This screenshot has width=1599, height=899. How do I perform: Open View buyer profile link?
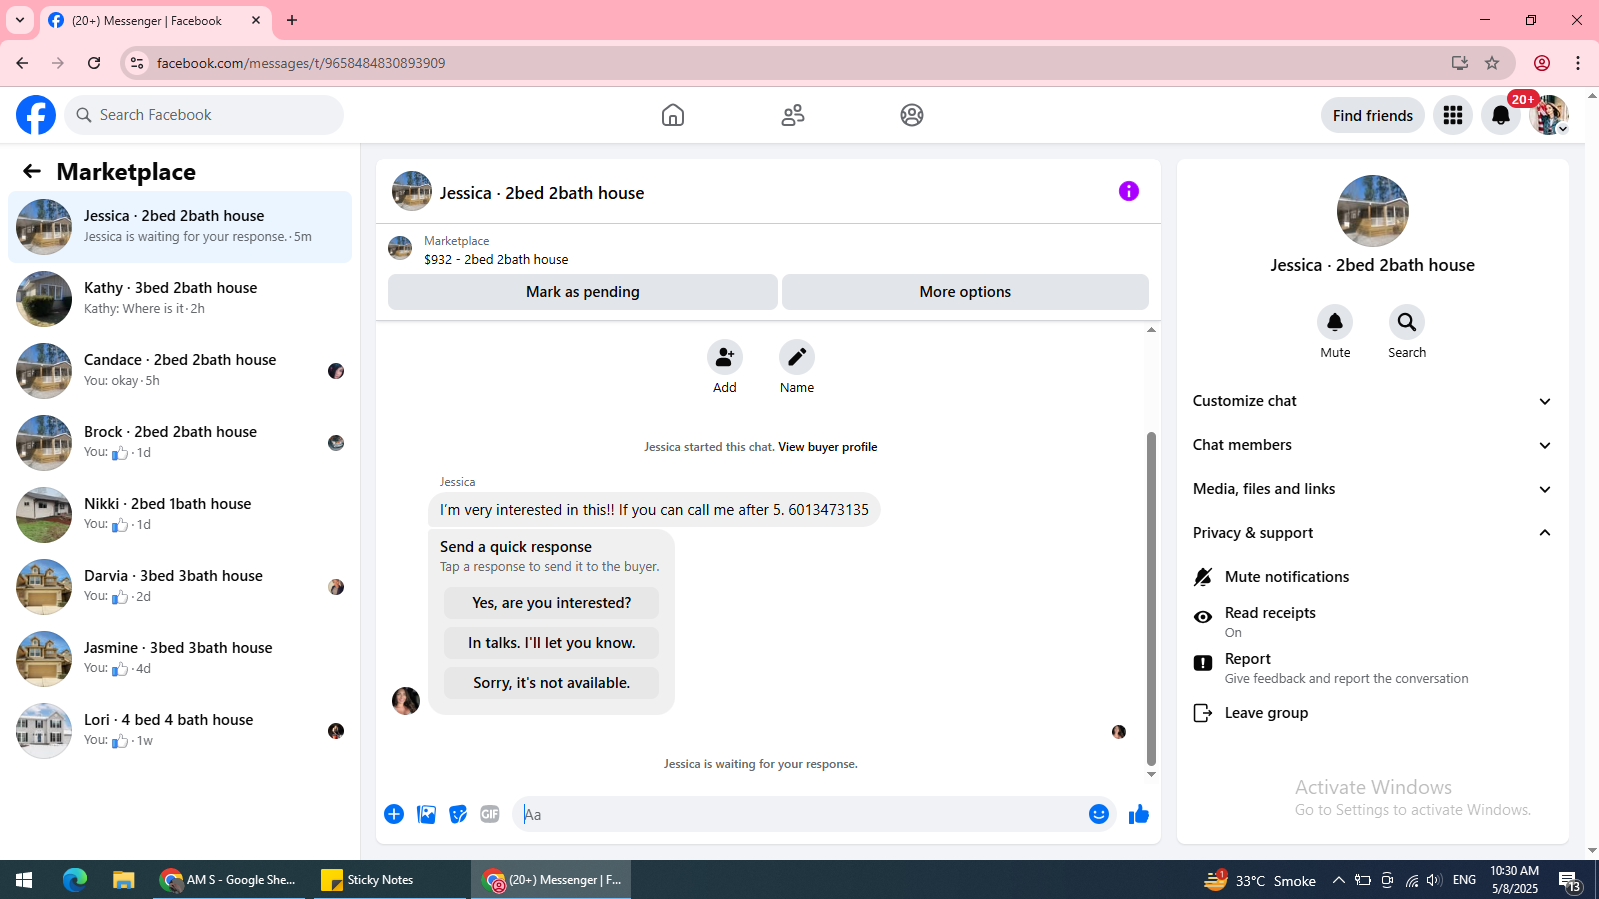click(x=828, y=447)
